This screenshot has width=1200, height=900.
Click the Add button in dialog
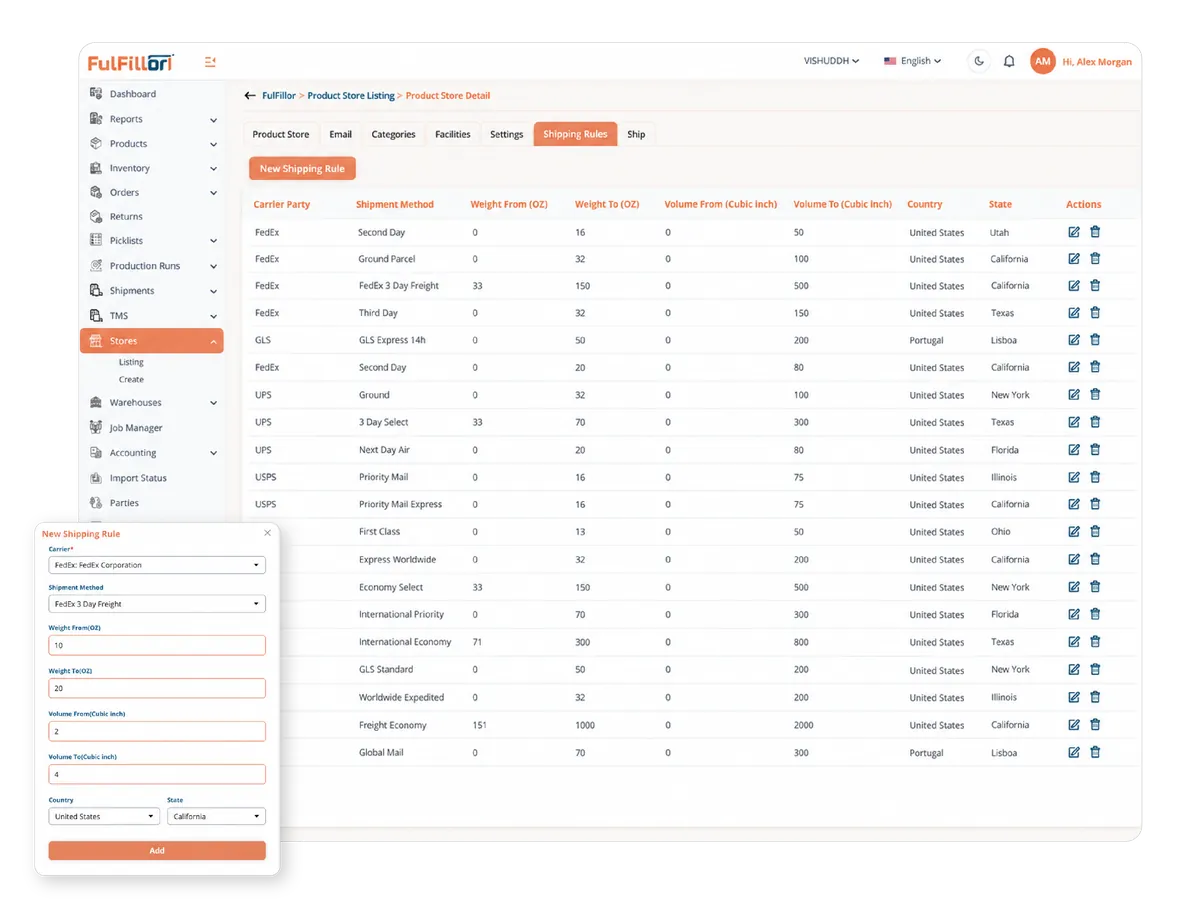(157, 850)
